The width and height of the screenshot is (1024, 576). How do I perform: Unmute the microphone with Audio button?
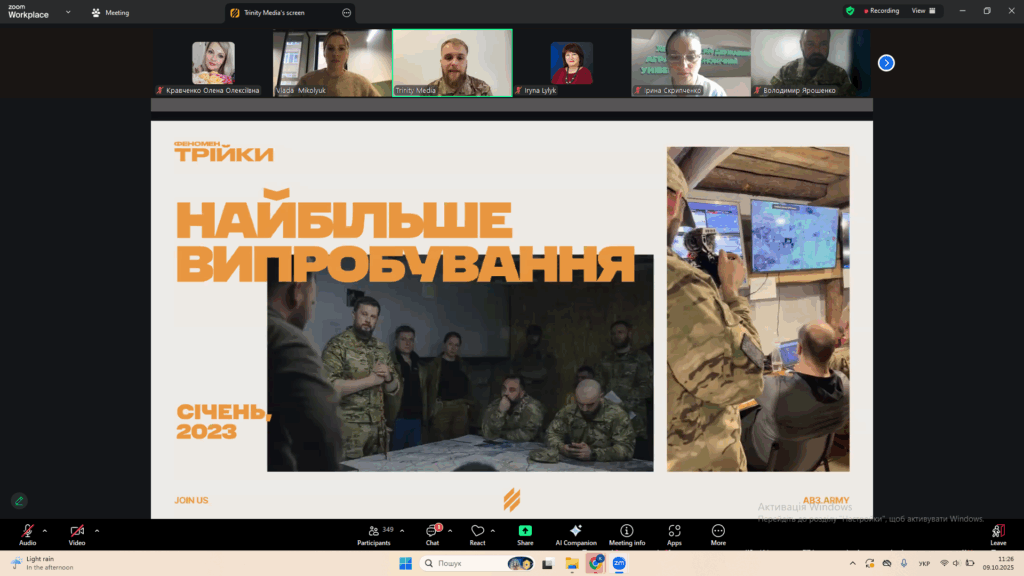point(27,532)
